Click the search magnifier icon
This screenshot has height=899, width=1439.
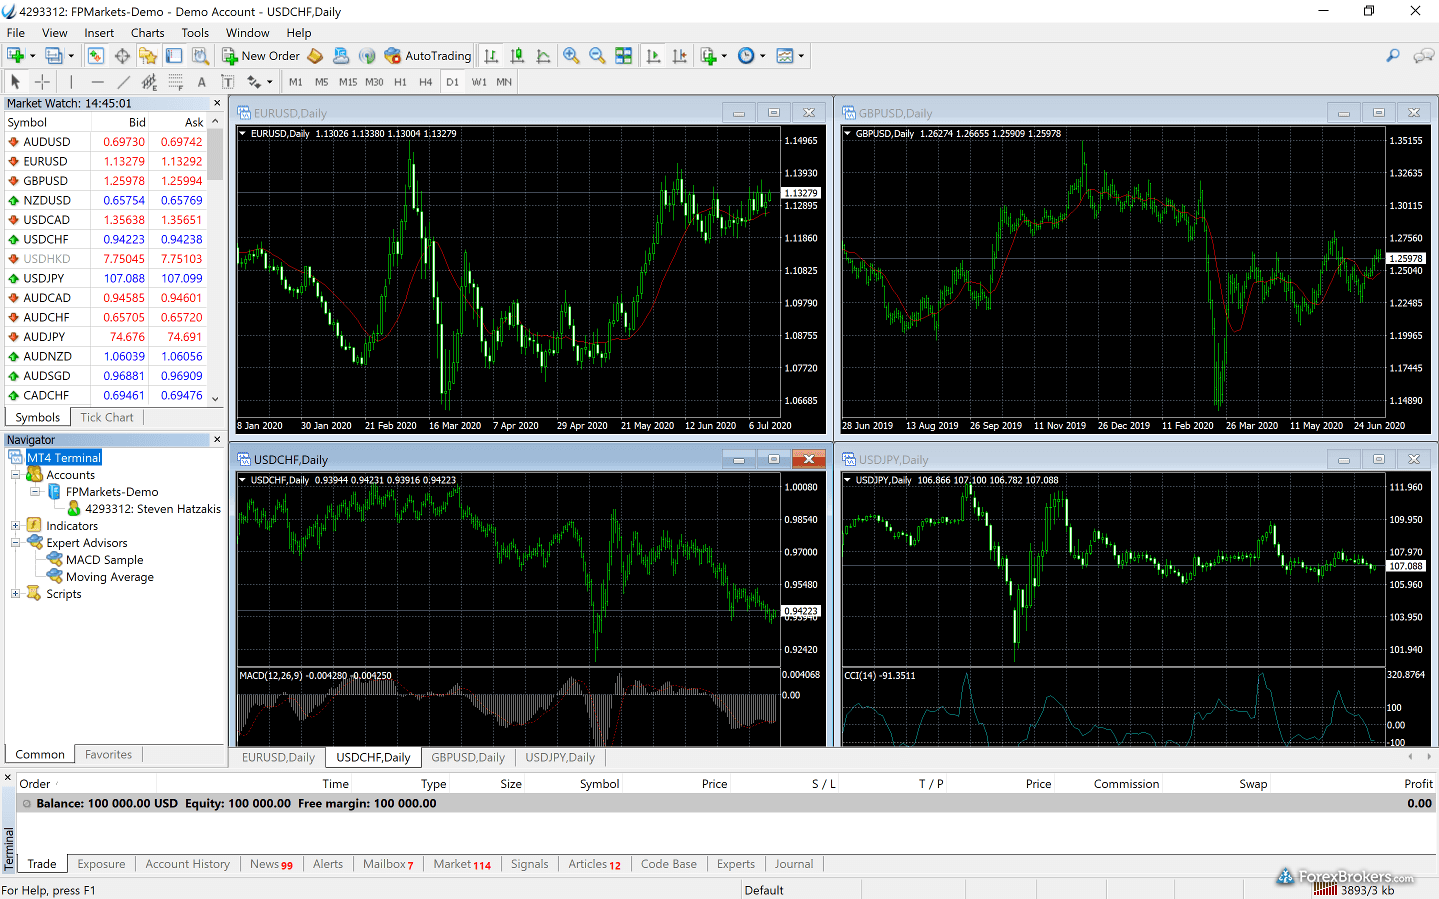[x=1392, y=56]
